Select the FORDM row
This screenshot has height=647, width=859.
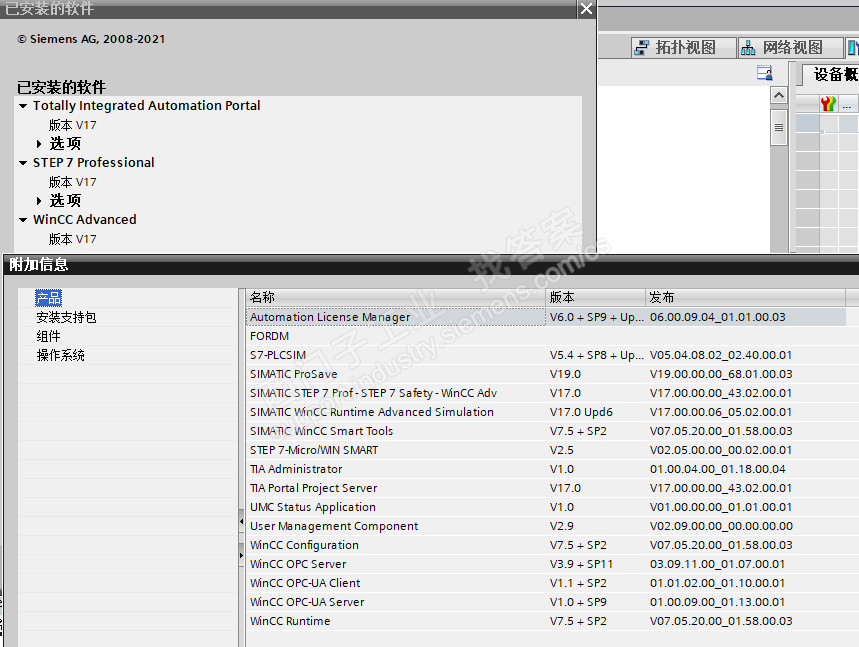click(546, 336)
